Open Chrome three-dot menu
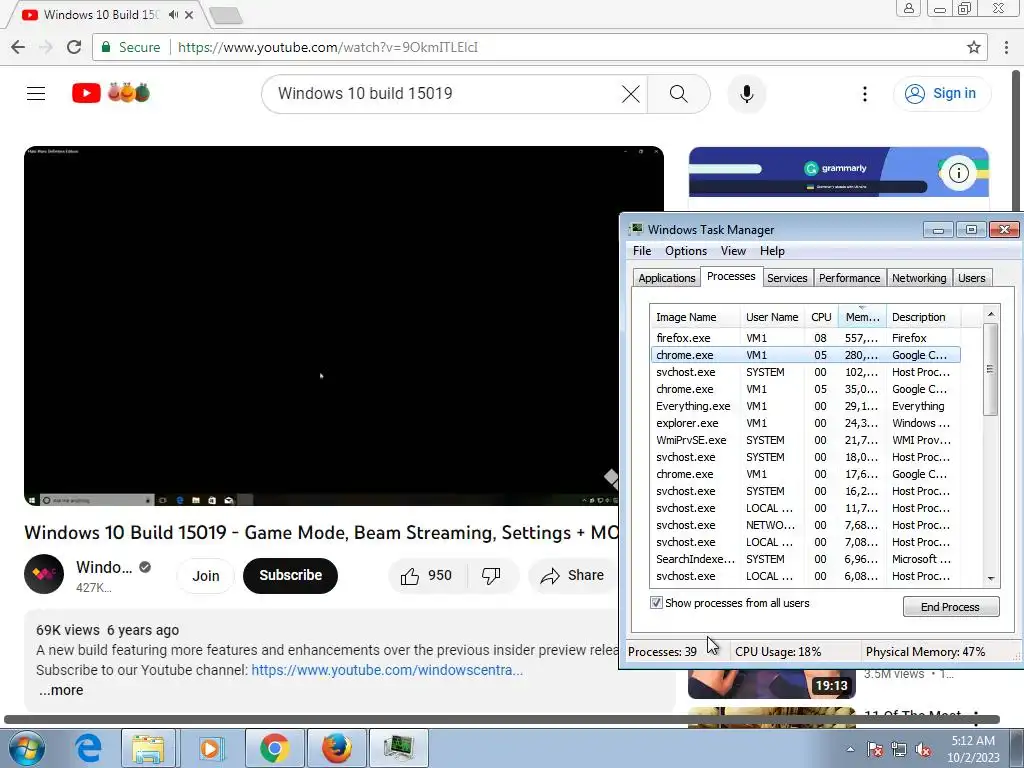 click(x=1006, y=47)
